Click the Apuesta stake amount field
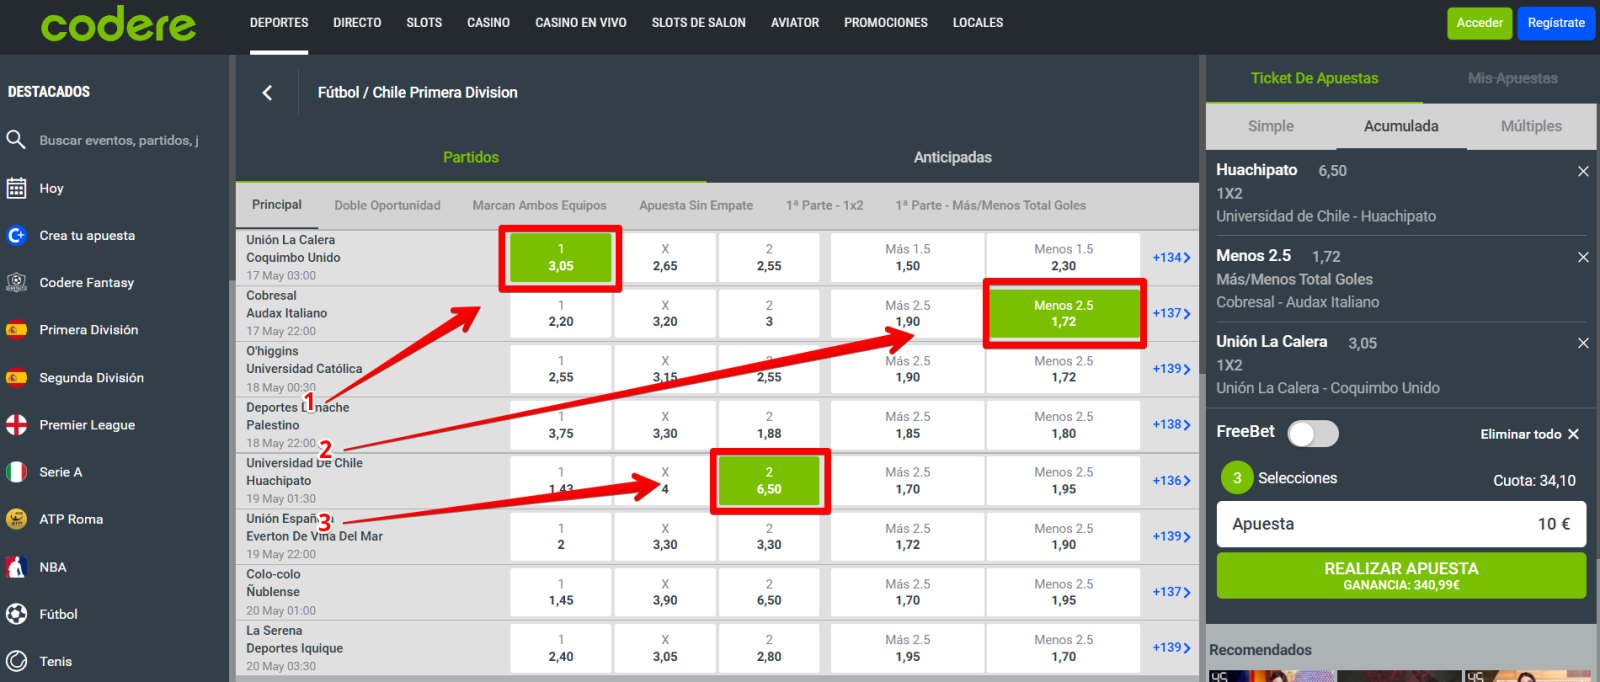The width and height of the screenshot is (1600, 682). [x=1401, y=524]
